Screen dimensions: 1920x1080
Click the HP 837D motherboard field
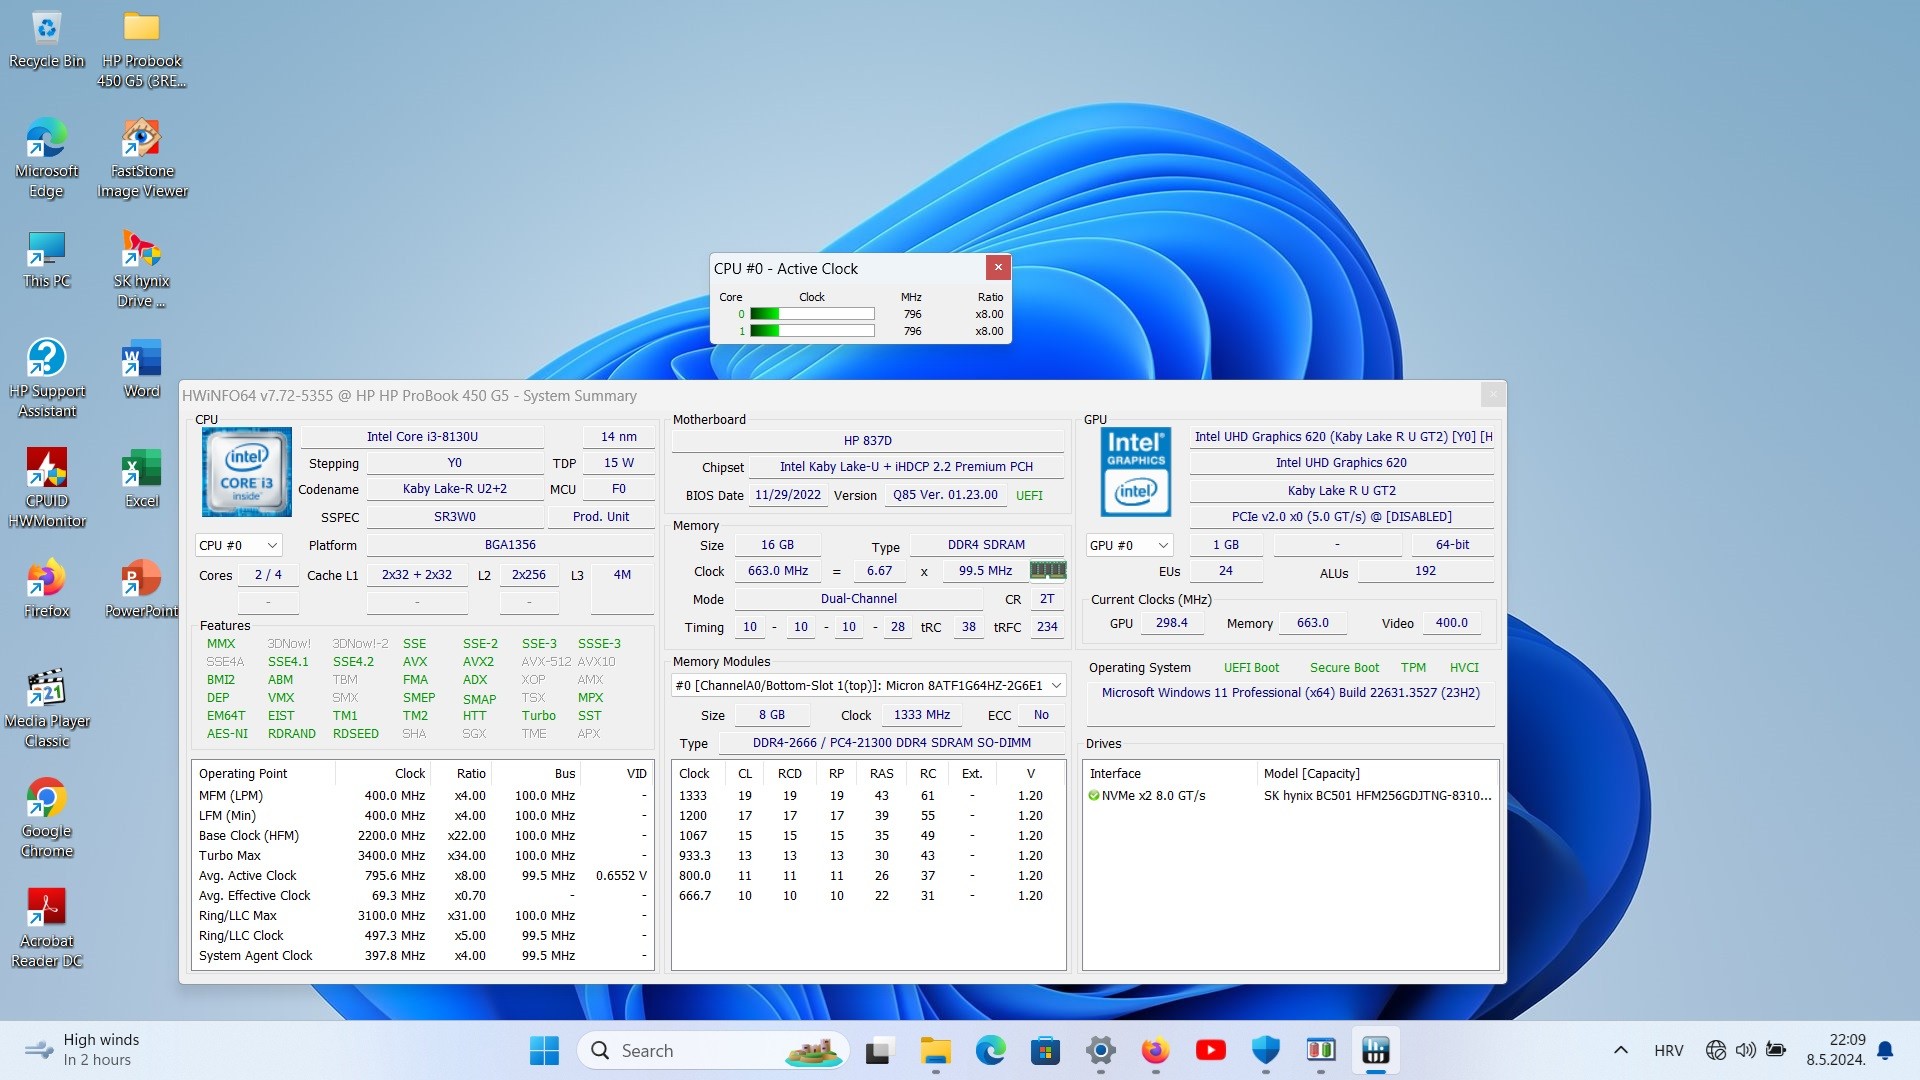(x=867, y=441)
